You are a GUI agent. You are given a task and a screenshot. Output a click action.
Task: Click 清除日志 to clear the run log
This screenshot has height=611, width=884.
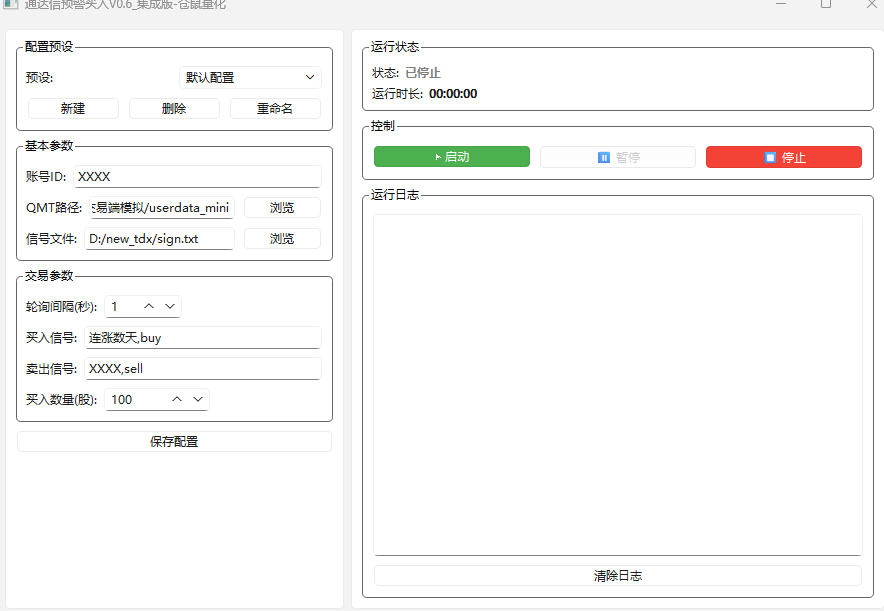pos(617,576)
